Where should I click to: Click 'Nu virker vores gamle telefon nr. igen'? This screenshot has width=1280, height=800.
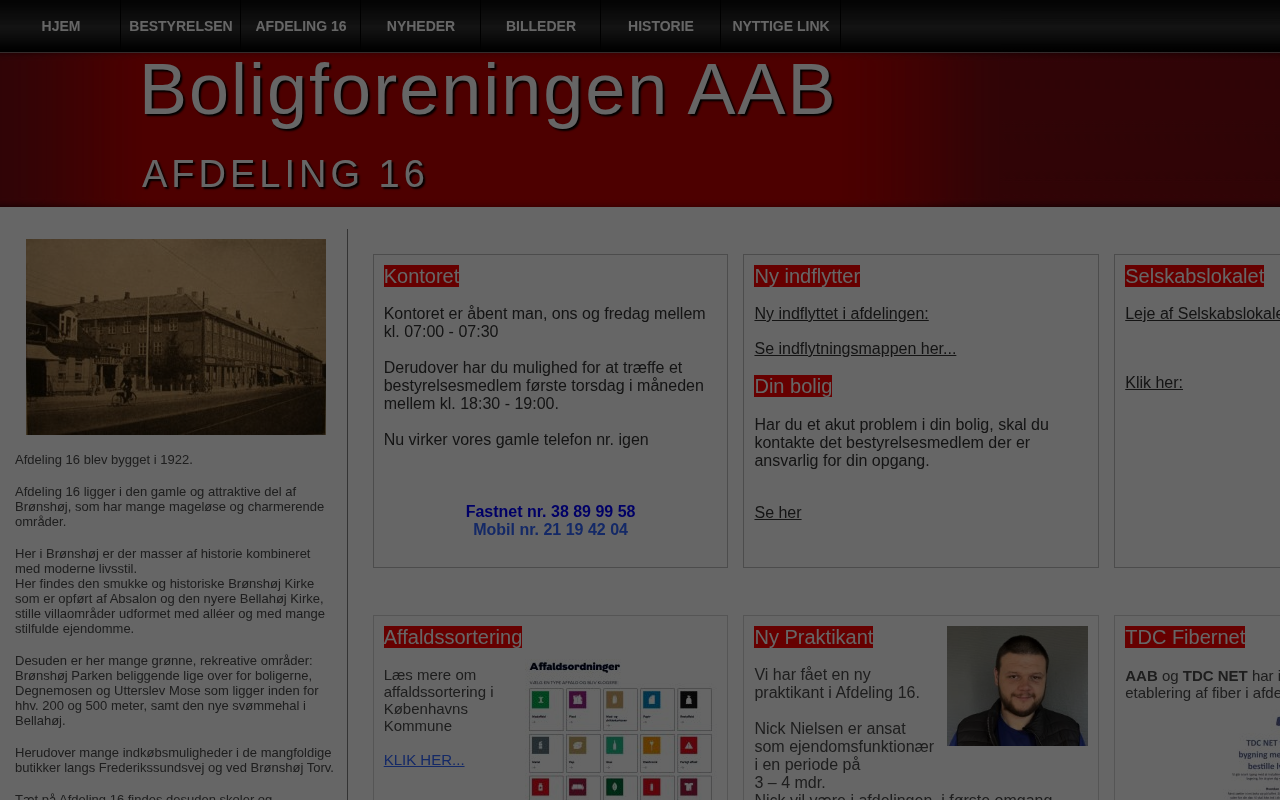516,440
